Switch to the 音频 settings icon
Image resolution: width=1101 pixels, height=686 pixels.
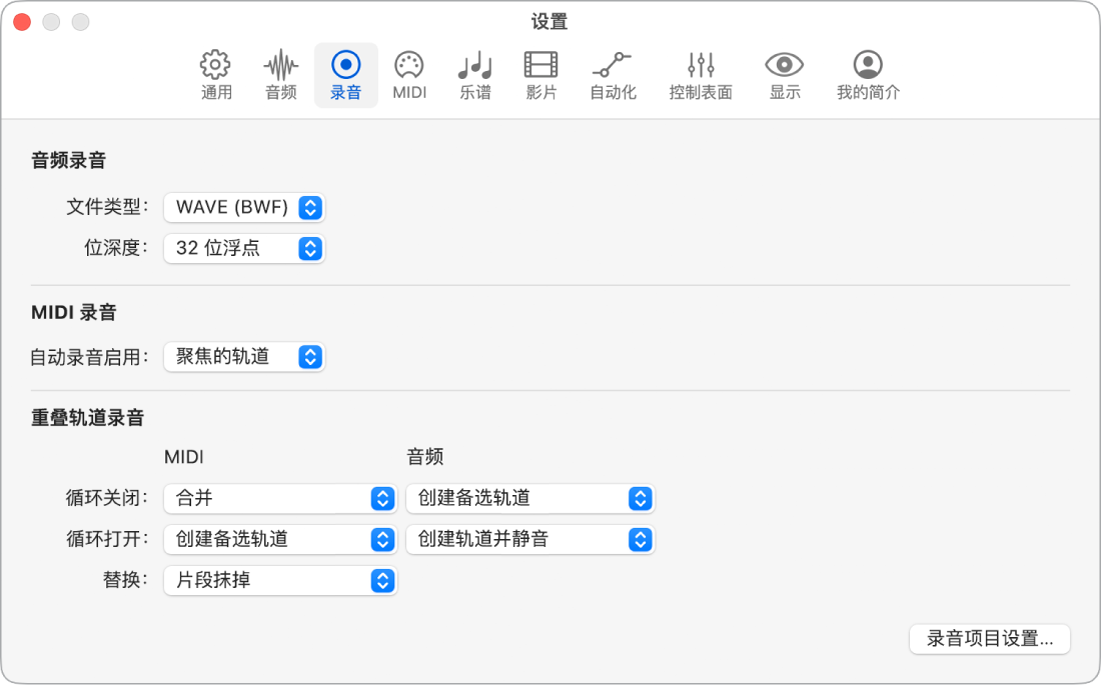point(279,74)
